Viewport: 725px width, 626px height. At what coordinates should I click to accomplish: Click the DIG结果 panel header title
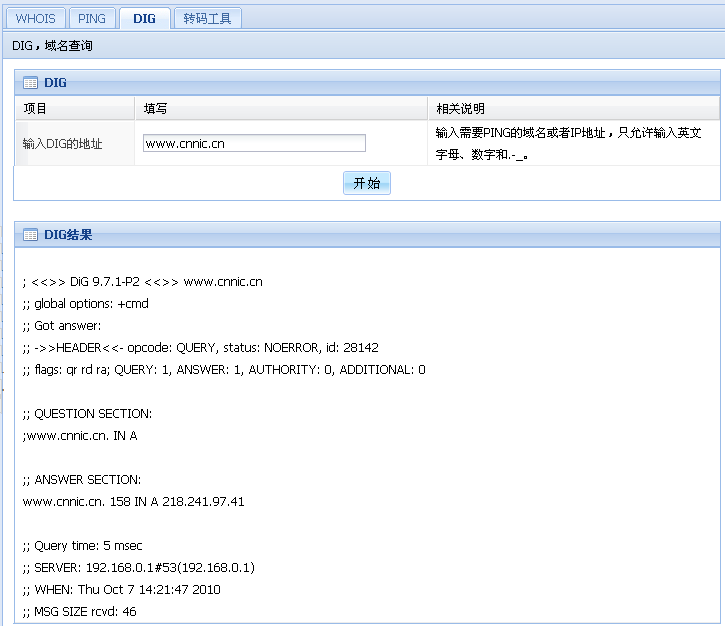[68, 235]
